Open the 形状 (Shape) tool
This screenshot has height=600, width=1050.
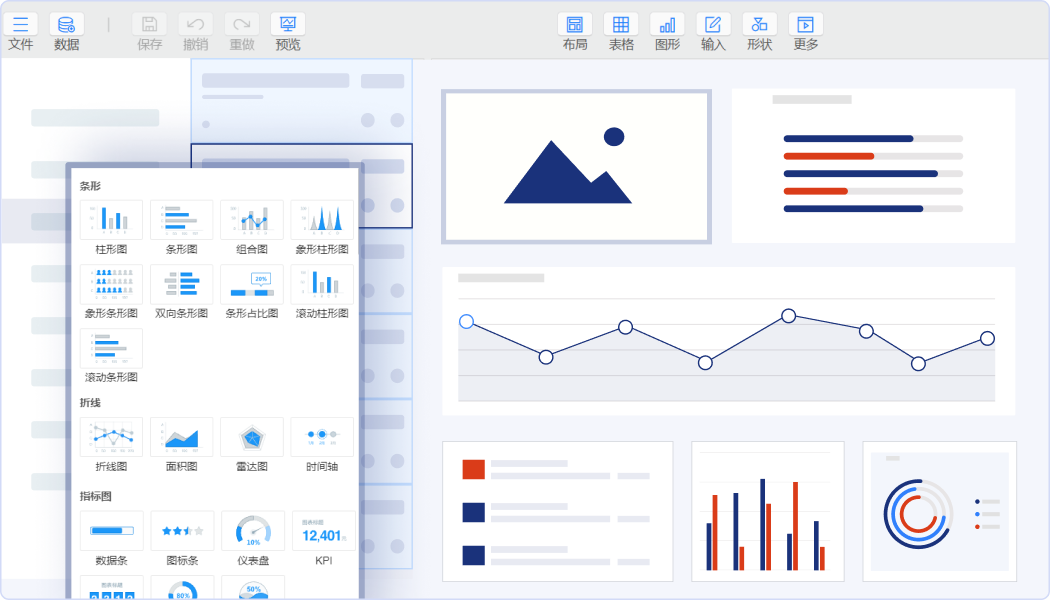click(759, 25)
